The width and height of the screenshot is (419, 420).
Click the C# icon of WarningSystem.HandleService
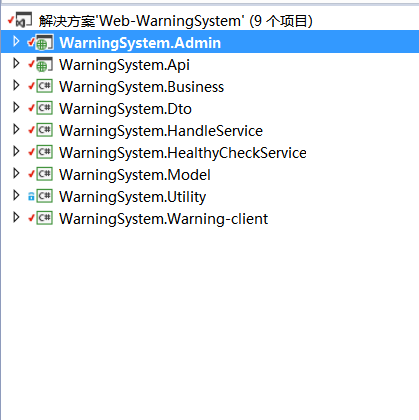(x=44, y=130)
